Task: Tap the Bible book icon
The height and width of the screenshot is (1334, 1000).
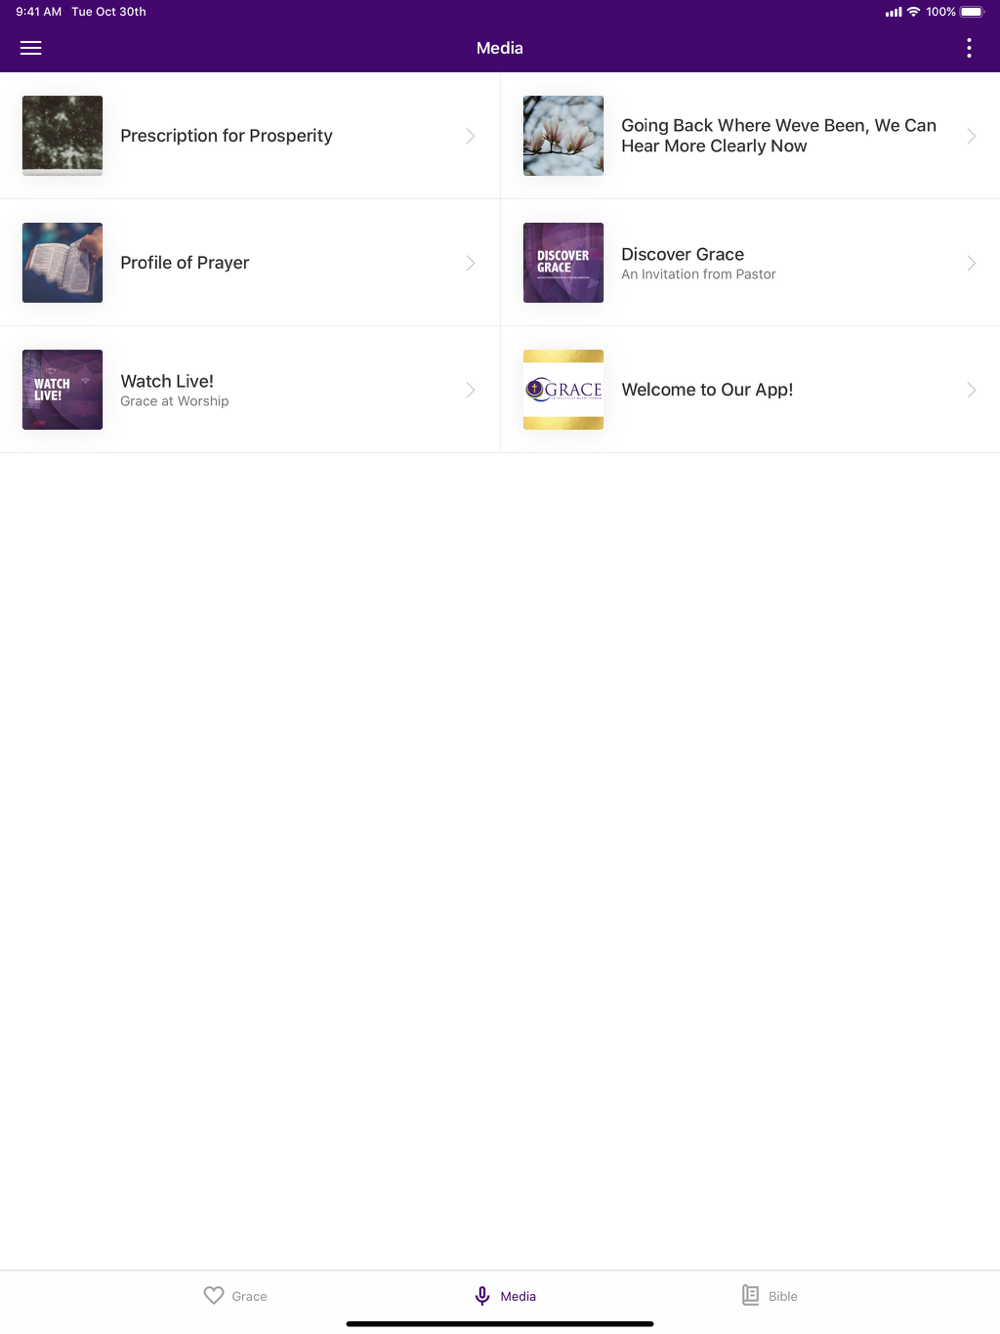Action: coord(750,1295)
